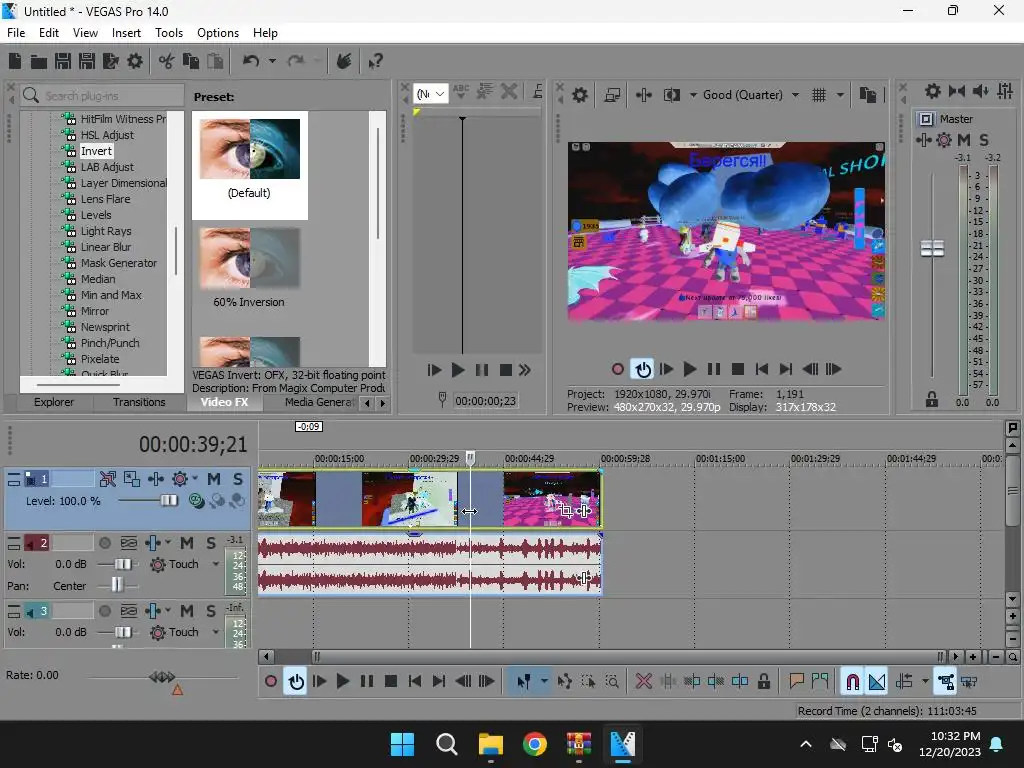Image resolution: width=1024 pixels, height=768 pixels.
Task: Play from start in the timeline transport
Action: pos(319,681)
